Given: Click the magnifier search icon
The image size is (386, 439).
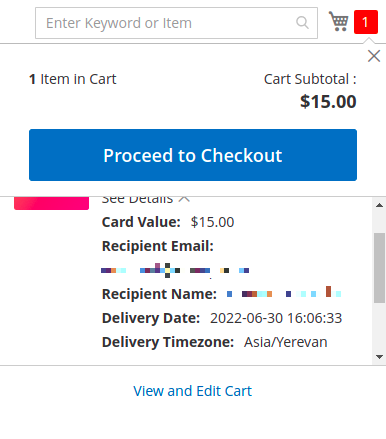Looking at the screenshot, I should pos(302,23).
